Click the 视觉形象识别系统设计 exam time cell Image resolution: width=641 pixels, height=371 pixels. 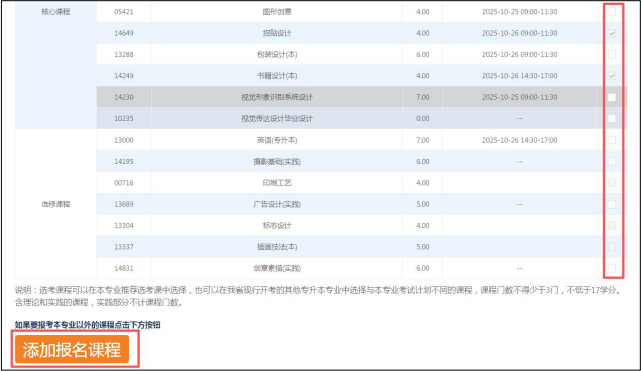coord(519,97)
